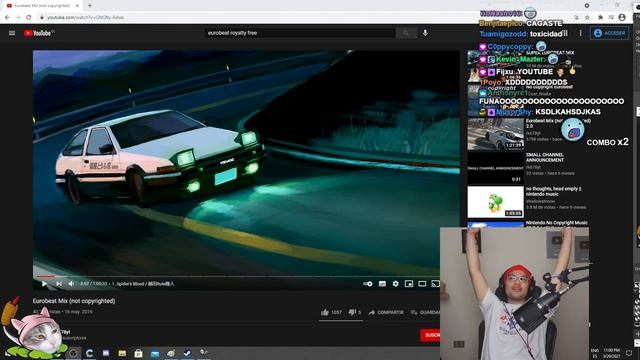Open the 'Eurobeat Mix 2.0' thumbnail
Image resolution: width=640 pixels, height=360 pixels.
click(496, 134)
